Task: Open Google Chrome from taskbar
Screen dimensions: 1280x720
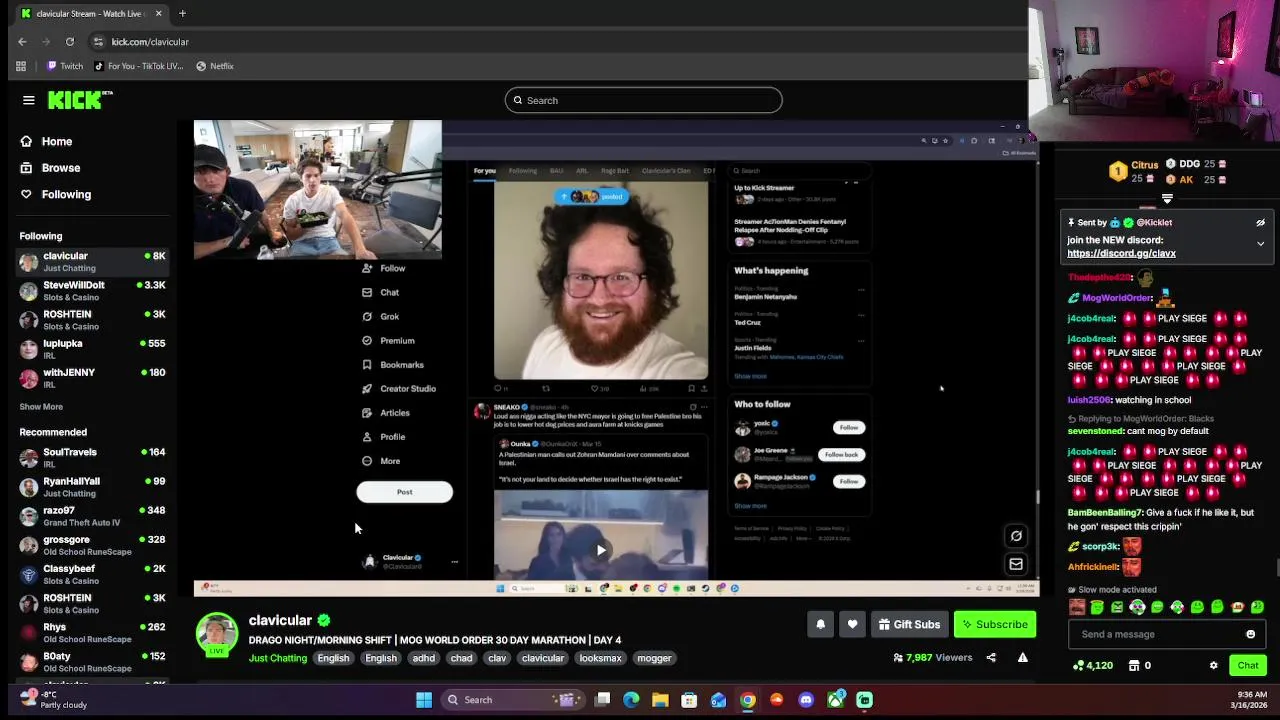Action: coord(748,700)
